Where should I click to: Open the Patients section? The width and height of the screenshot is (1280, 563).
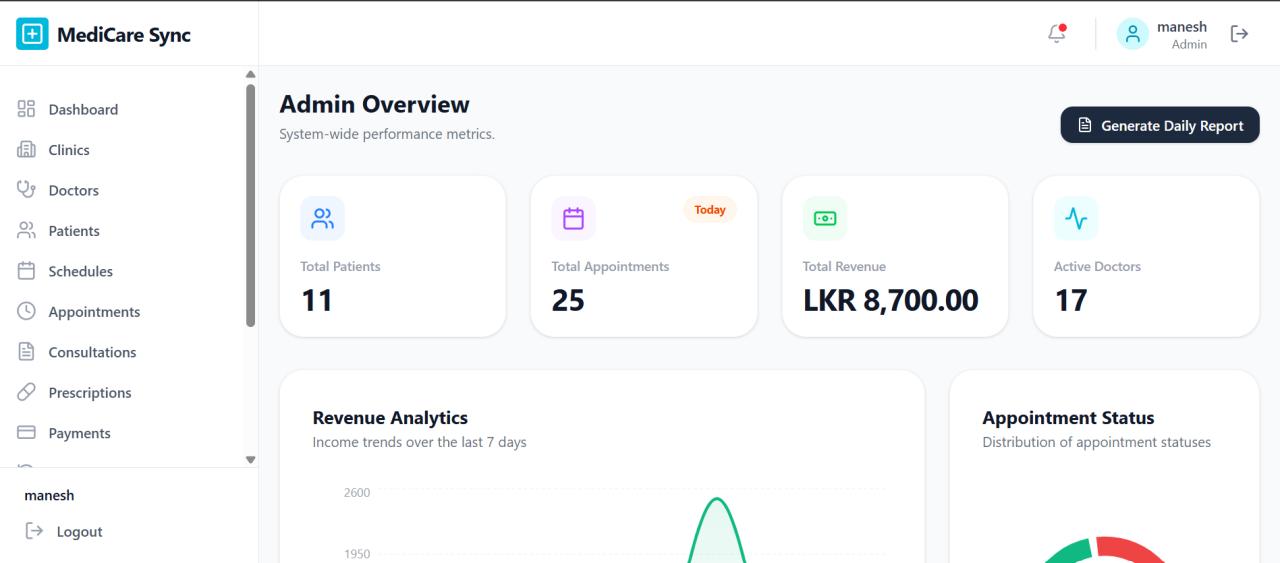[74, 231]
